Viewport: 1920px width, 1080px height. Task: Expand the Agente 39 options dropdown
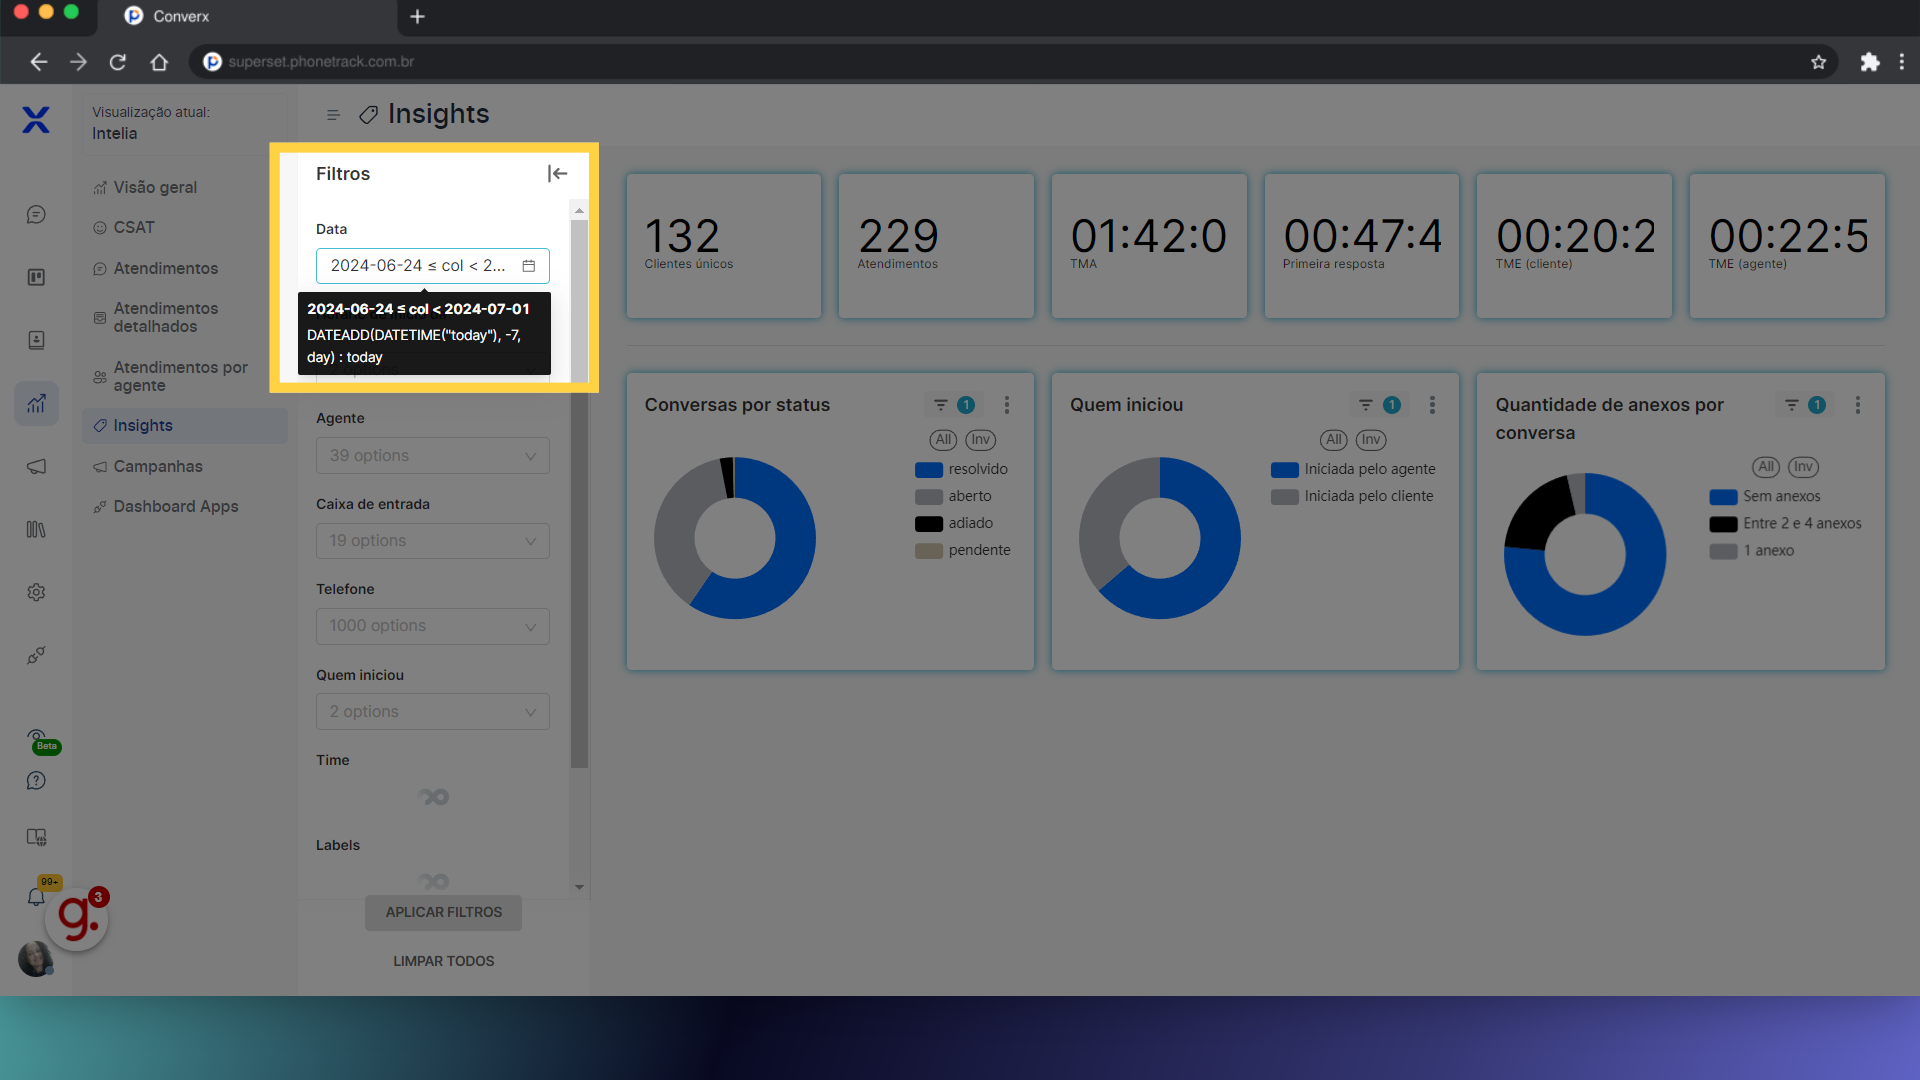(x=433, y=456)
